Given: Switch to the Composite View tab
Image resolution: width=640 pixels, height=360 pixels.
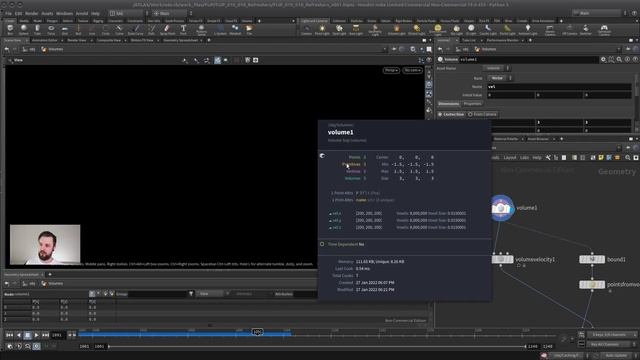Looking at the screenshot, I should (109, 40).
